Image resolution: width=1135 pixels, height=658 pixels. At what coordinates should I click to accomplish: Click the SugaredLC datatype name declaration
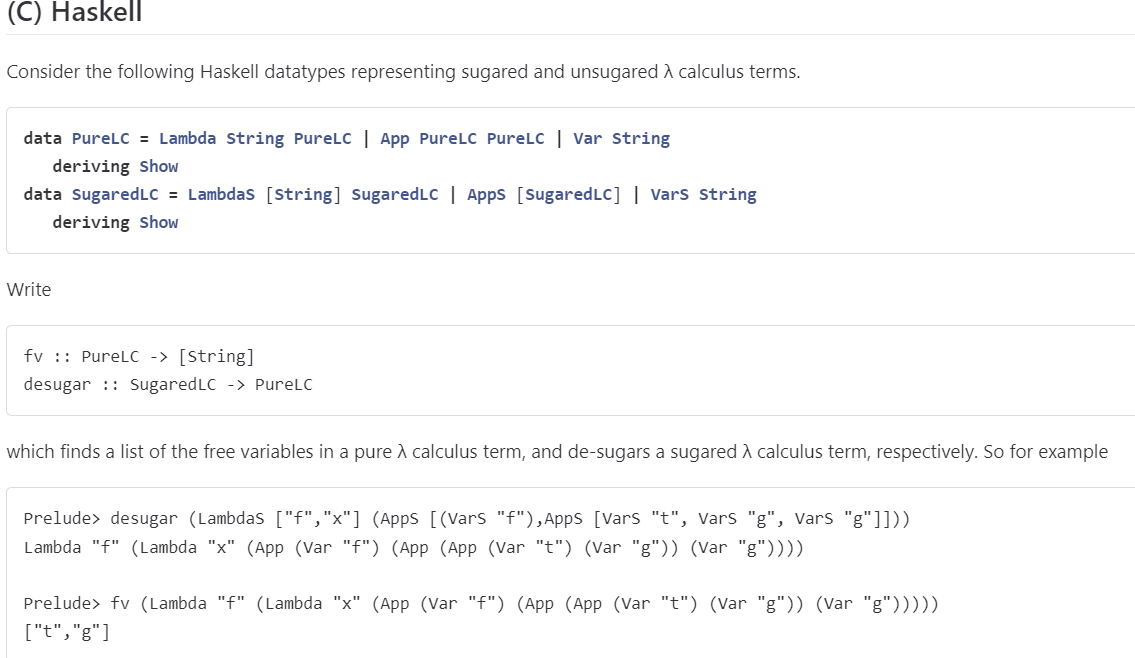coord(115,195)
